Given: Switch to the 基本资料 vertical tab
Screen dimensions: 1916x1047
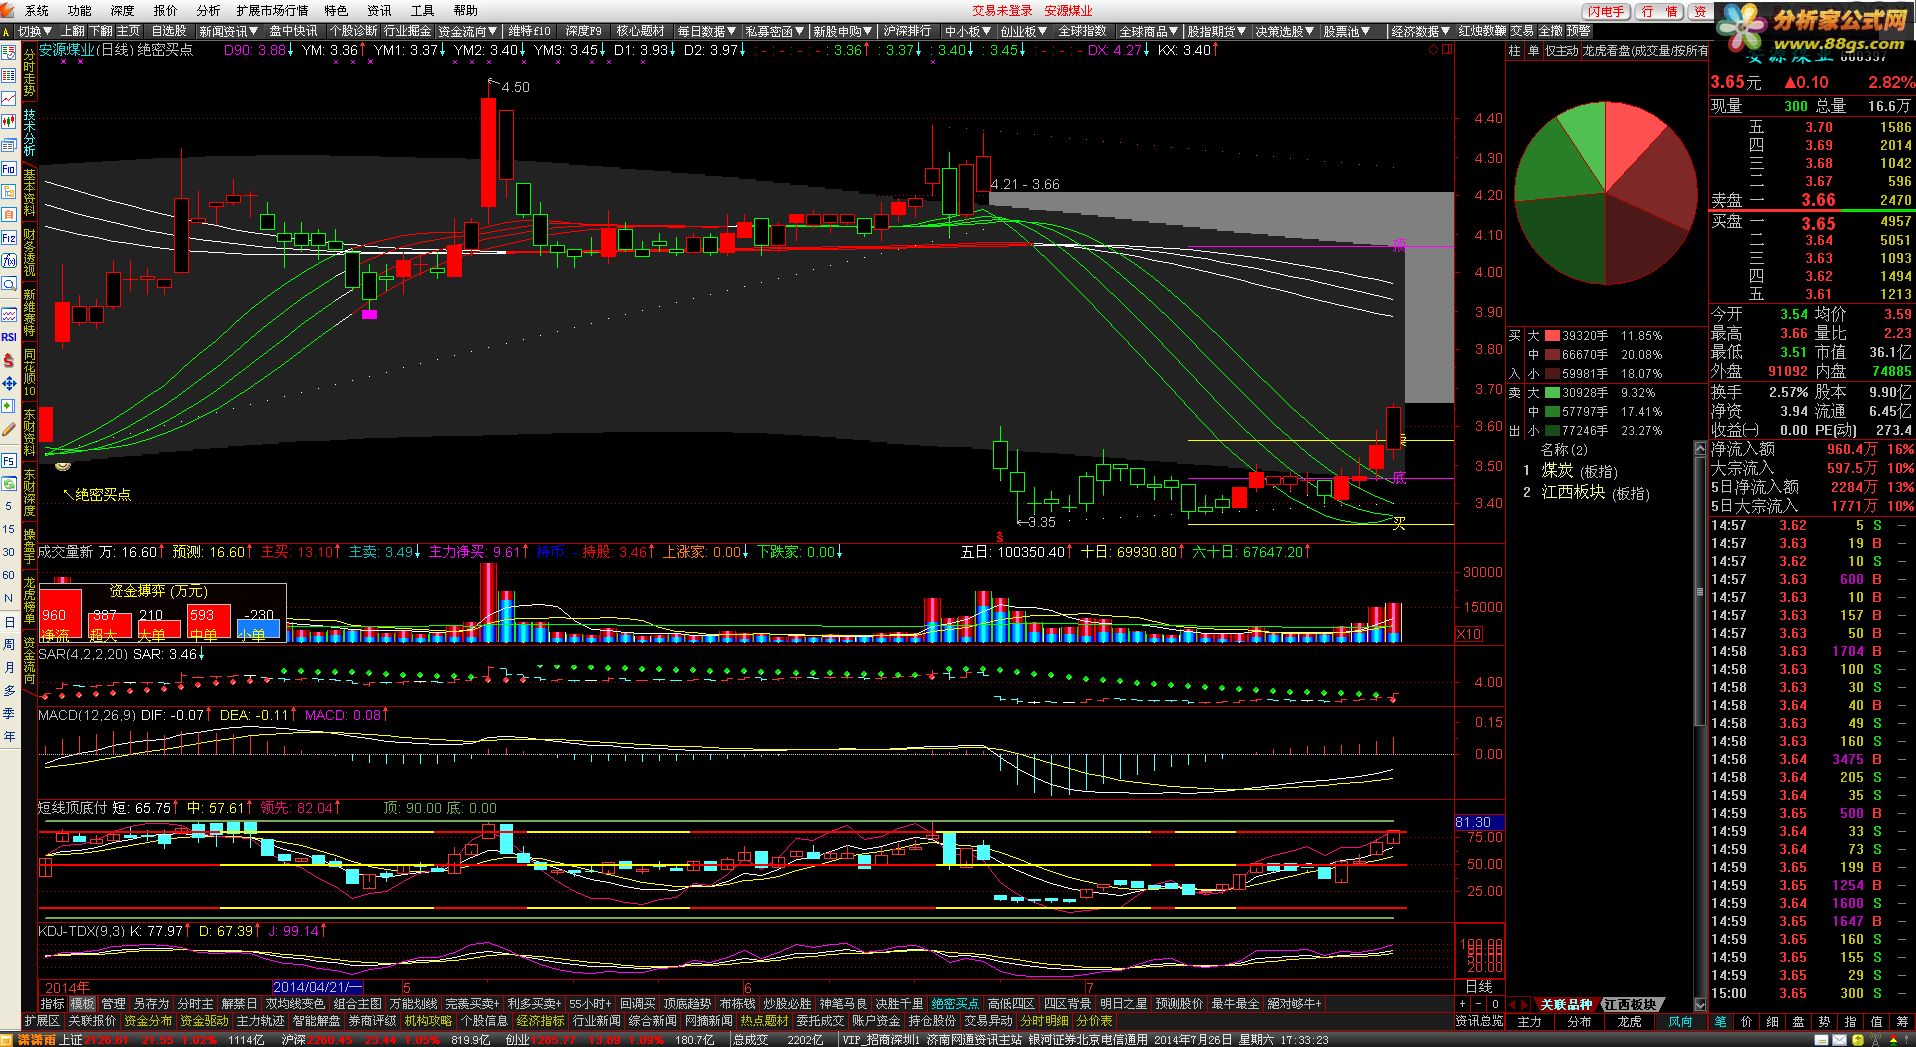Looking at the screenshot, I should click(x=29, y=192).
